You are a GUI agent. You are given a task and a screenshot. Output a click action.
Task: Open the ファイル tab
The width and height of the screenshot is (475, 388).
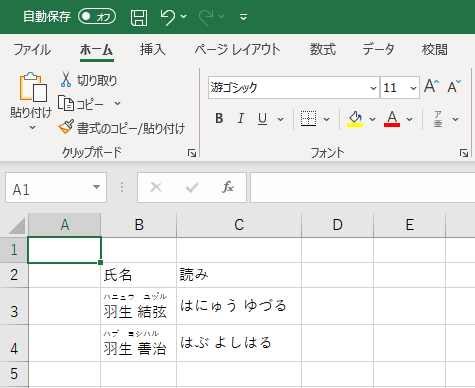(32, 50)
